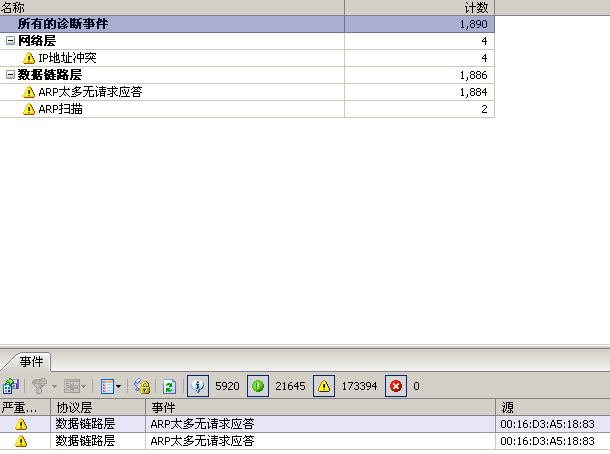Collapse the 网络层 tree node
The width and height of the screenshot is (610, 454).
[11, 40]
